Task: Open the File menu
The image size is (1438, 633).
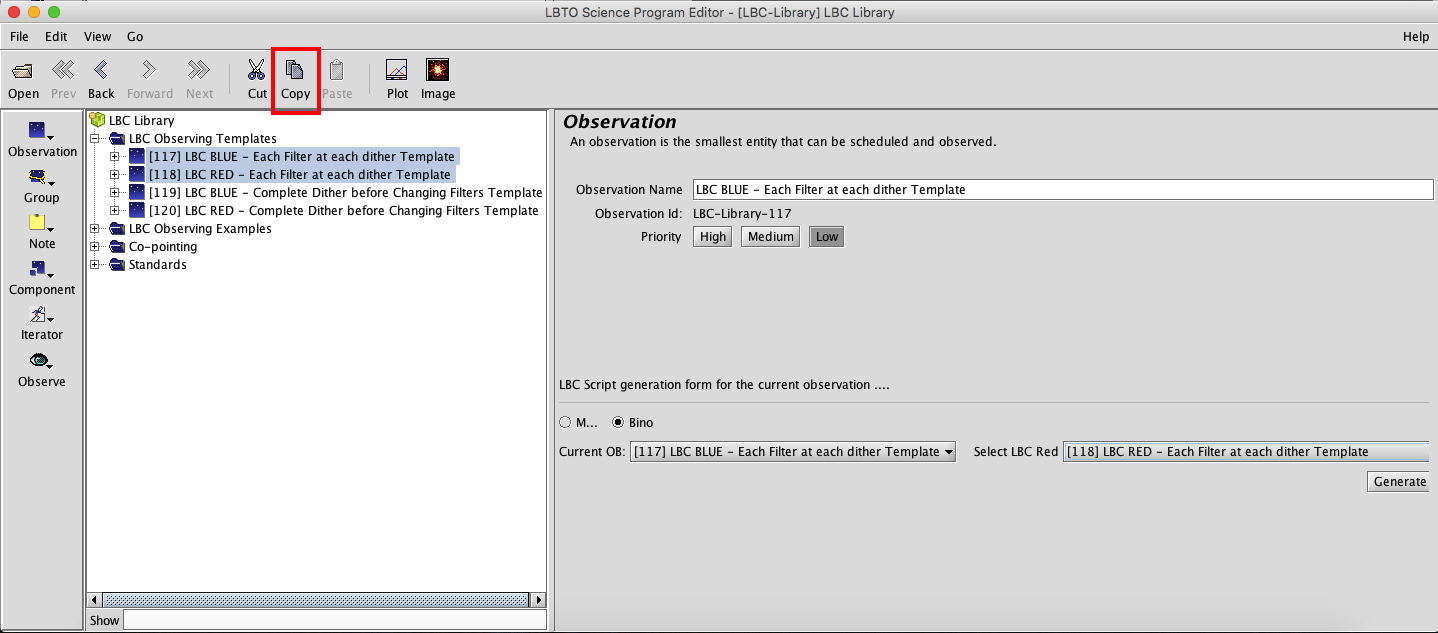Action: point(19,36)
